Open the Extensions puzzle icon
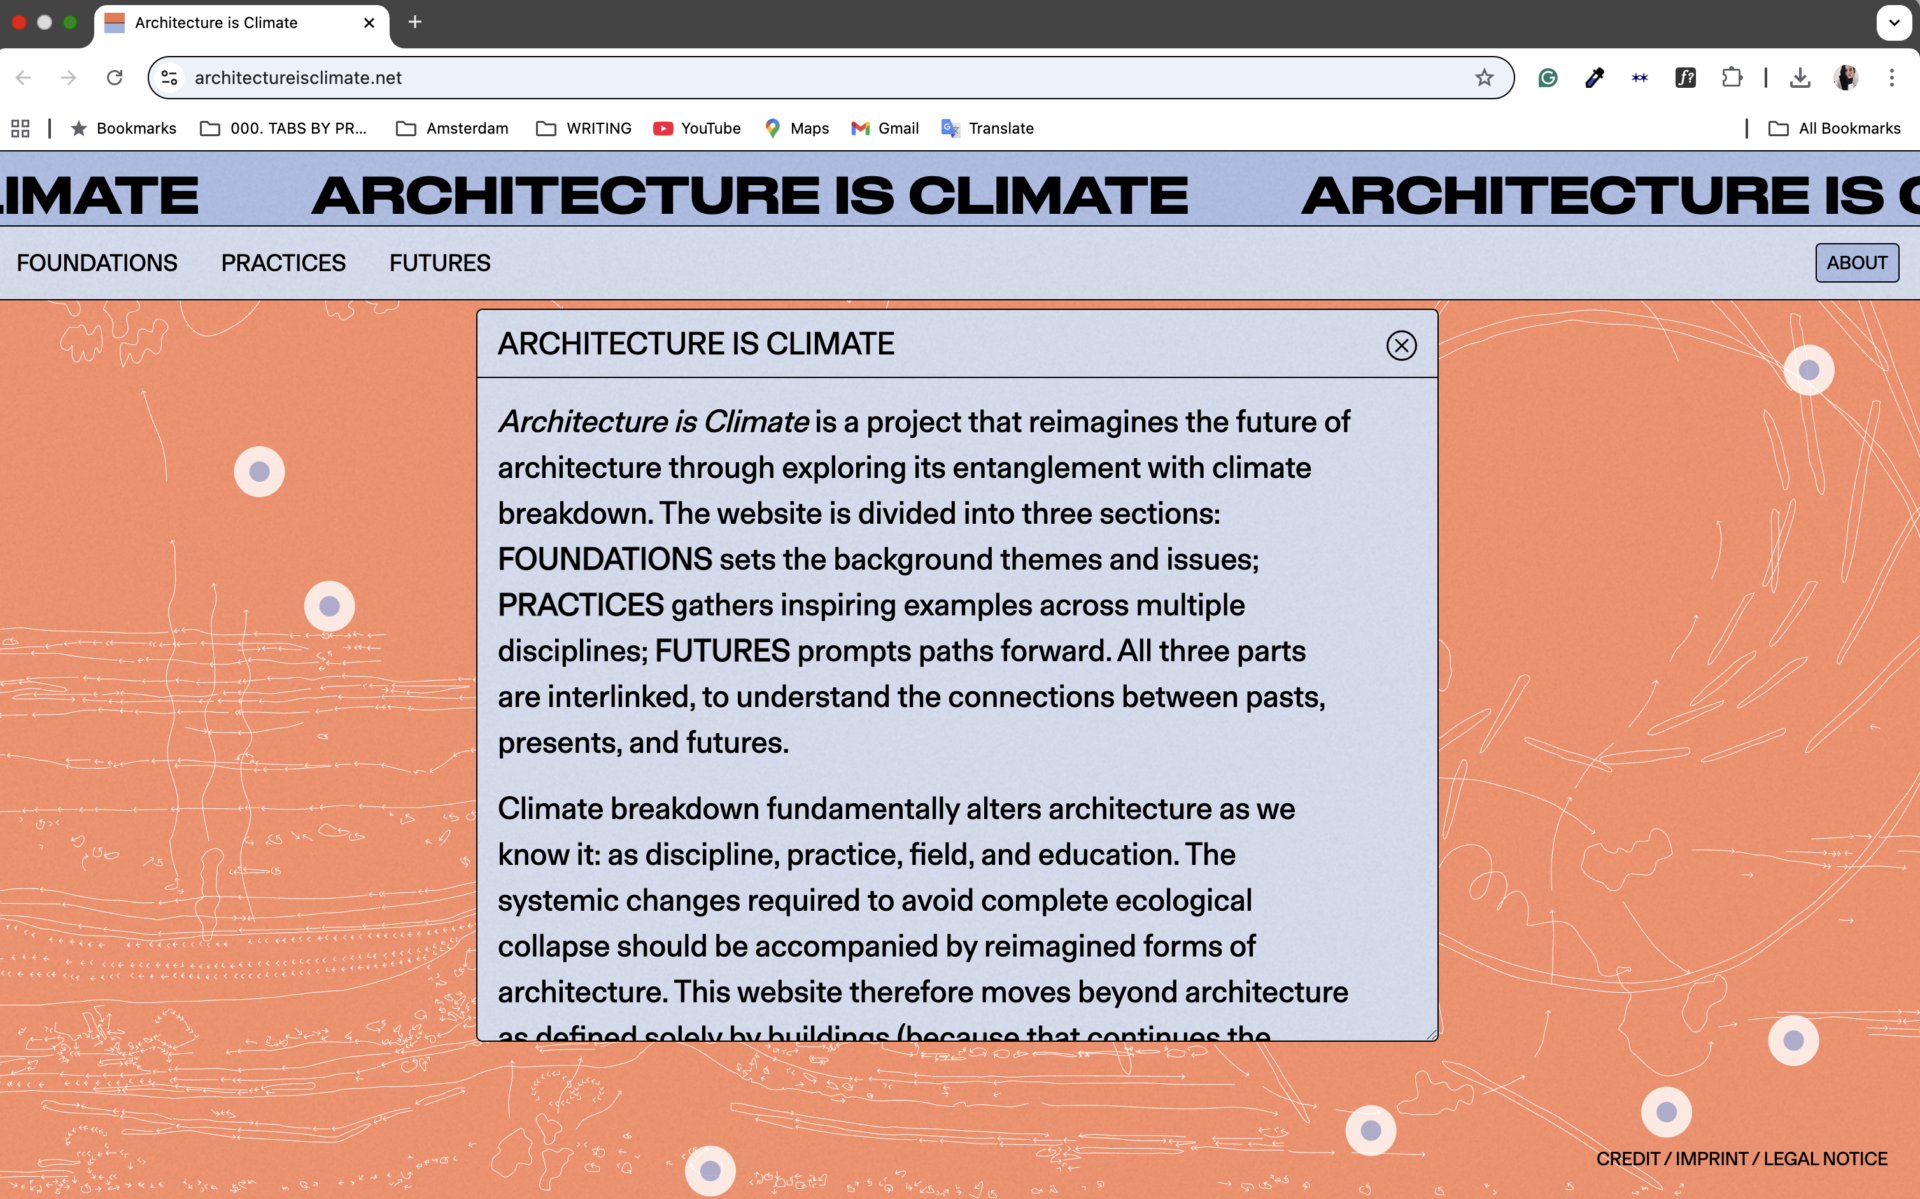This screenshot has width=1920, height=1199. 1732,78
